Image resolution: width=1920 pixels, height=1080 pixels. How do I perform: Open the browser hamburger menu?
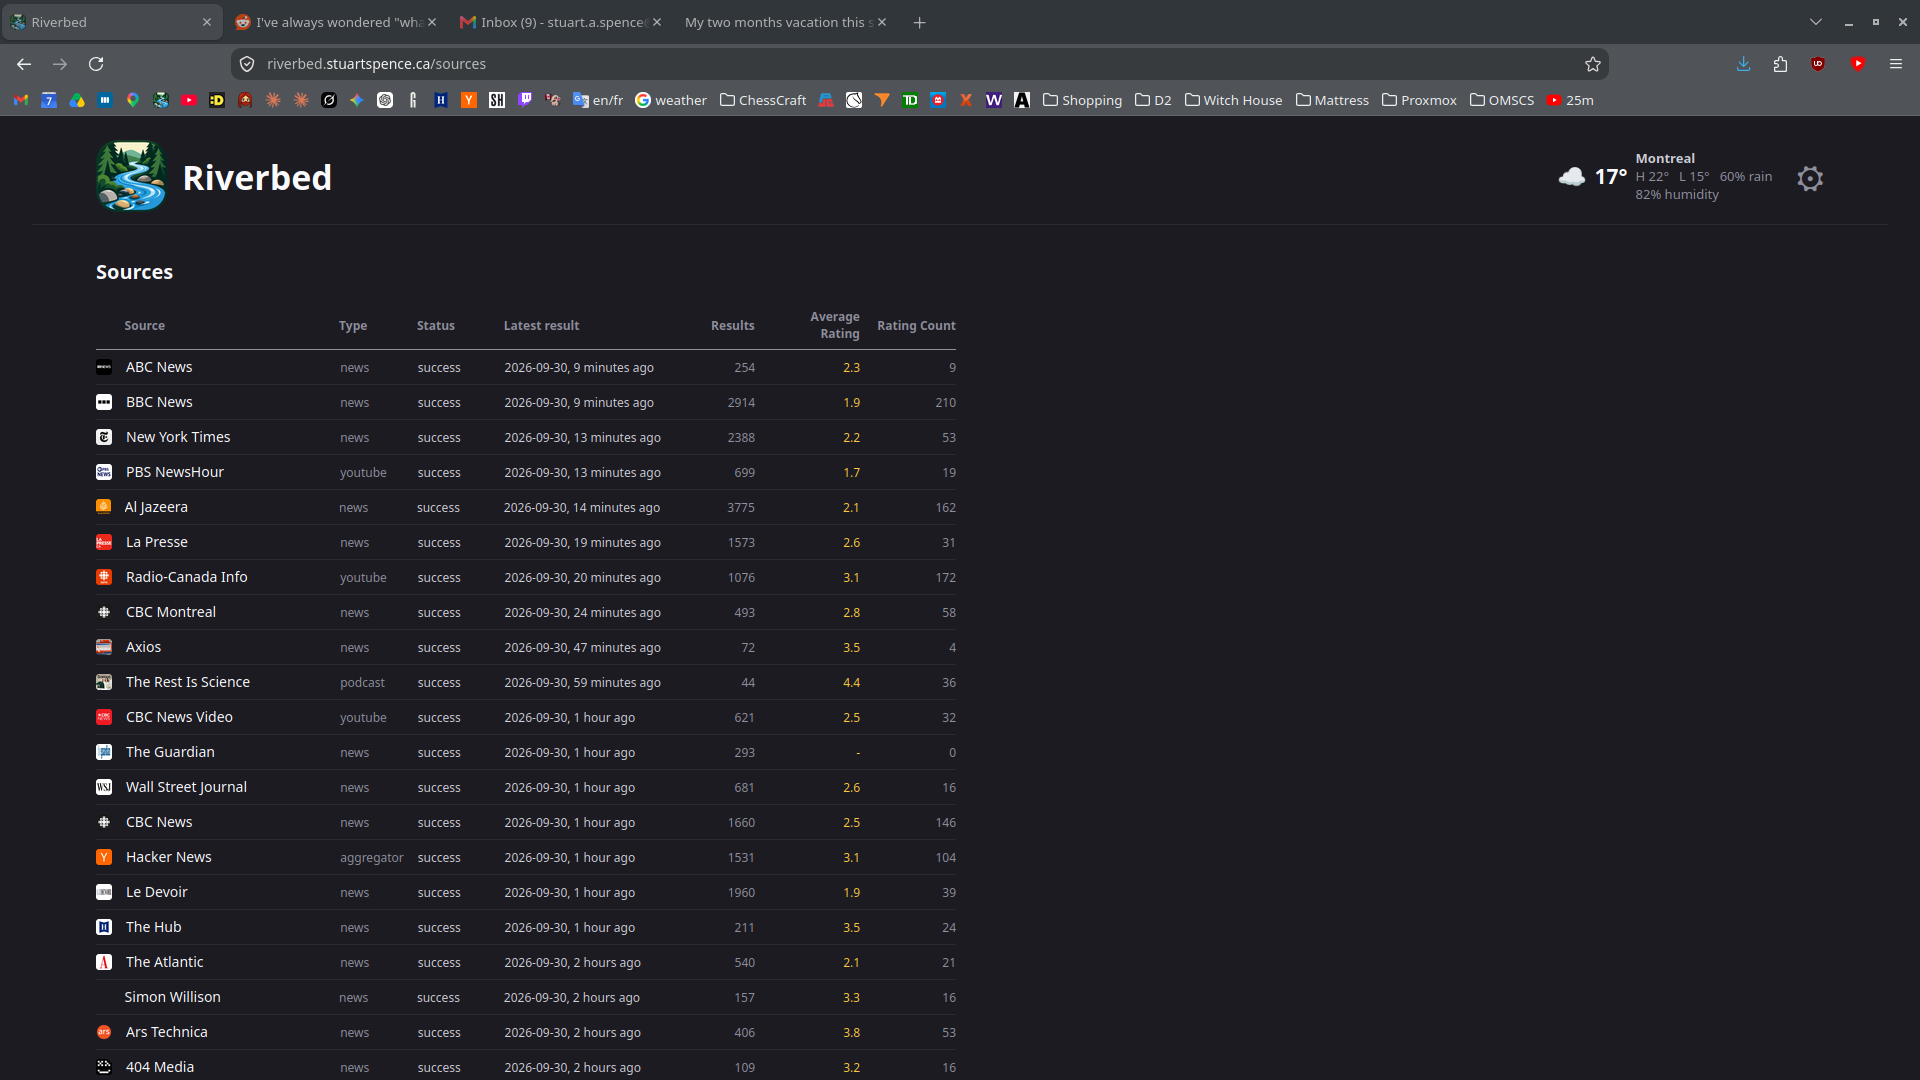tap(1895, 64)
